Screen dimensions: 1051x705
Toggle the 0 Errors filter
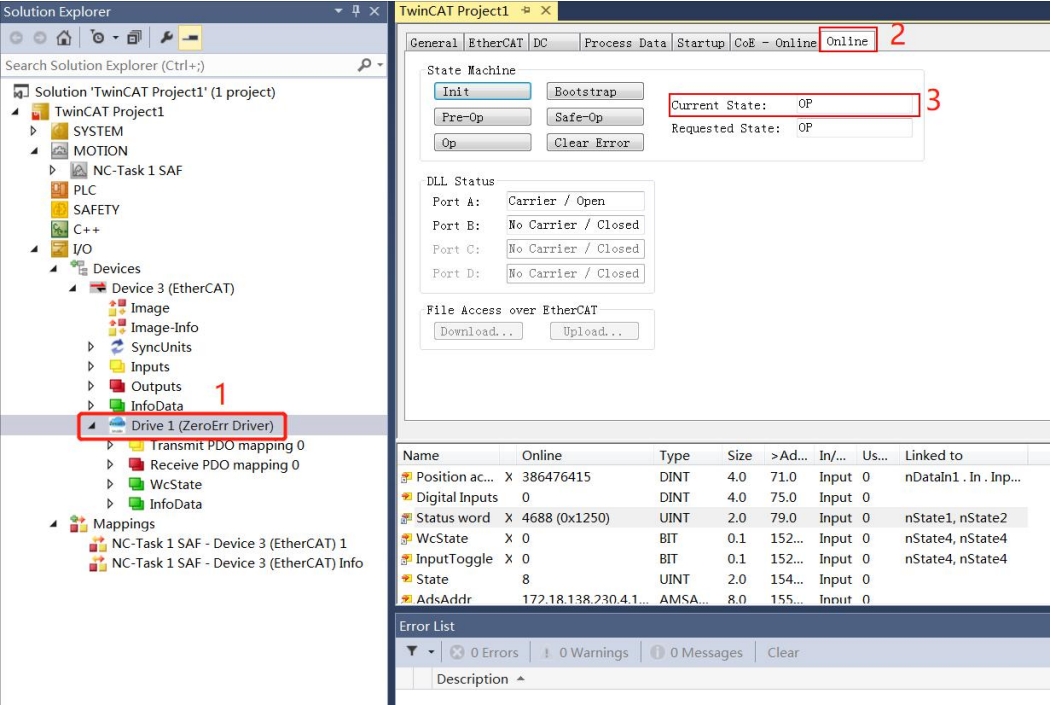(484, 652)
